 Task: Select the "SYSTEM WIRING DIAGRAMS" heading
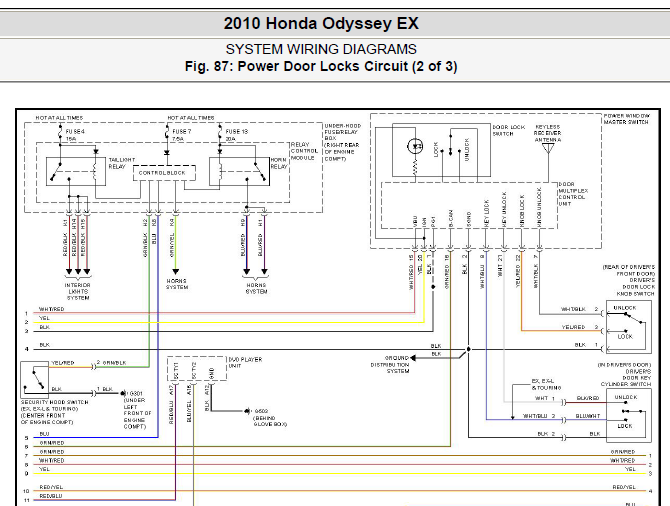point(321,49)
